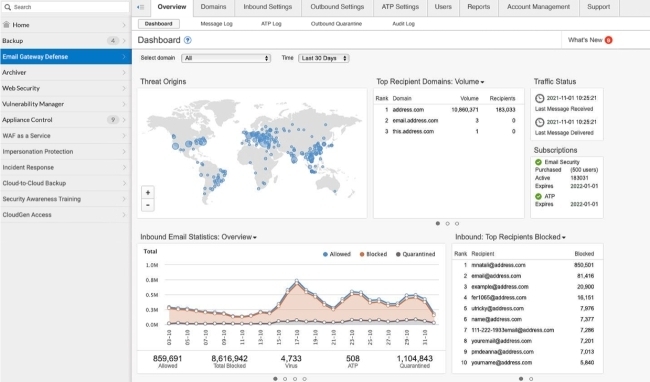Open the Time Last 30 Days dropdown
This screenshot has height=382, width=650.
click(x=324, y=58)
